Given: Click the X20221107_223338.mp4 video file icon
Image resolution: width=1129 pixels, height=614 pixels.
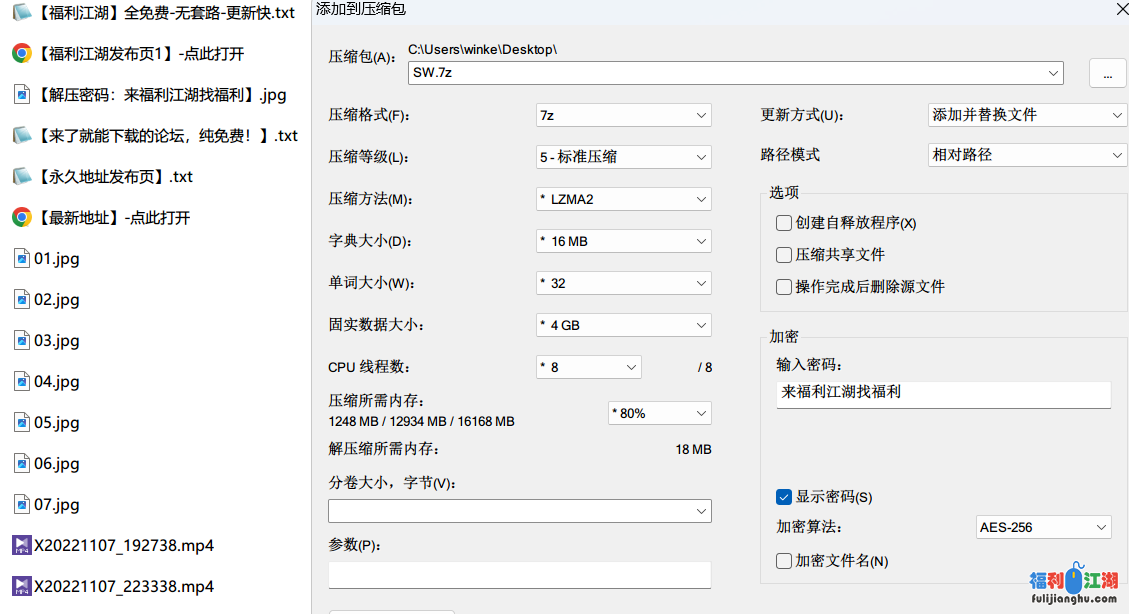Looking at the screenshot, I should click(21, 586).
